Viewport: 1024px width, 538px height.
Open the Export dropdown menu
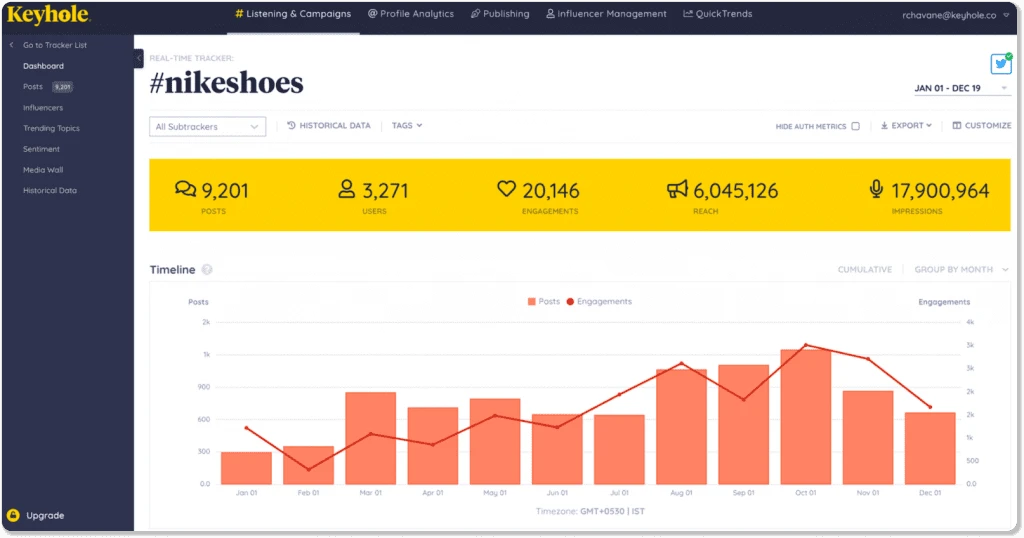[x=906, y=125]
